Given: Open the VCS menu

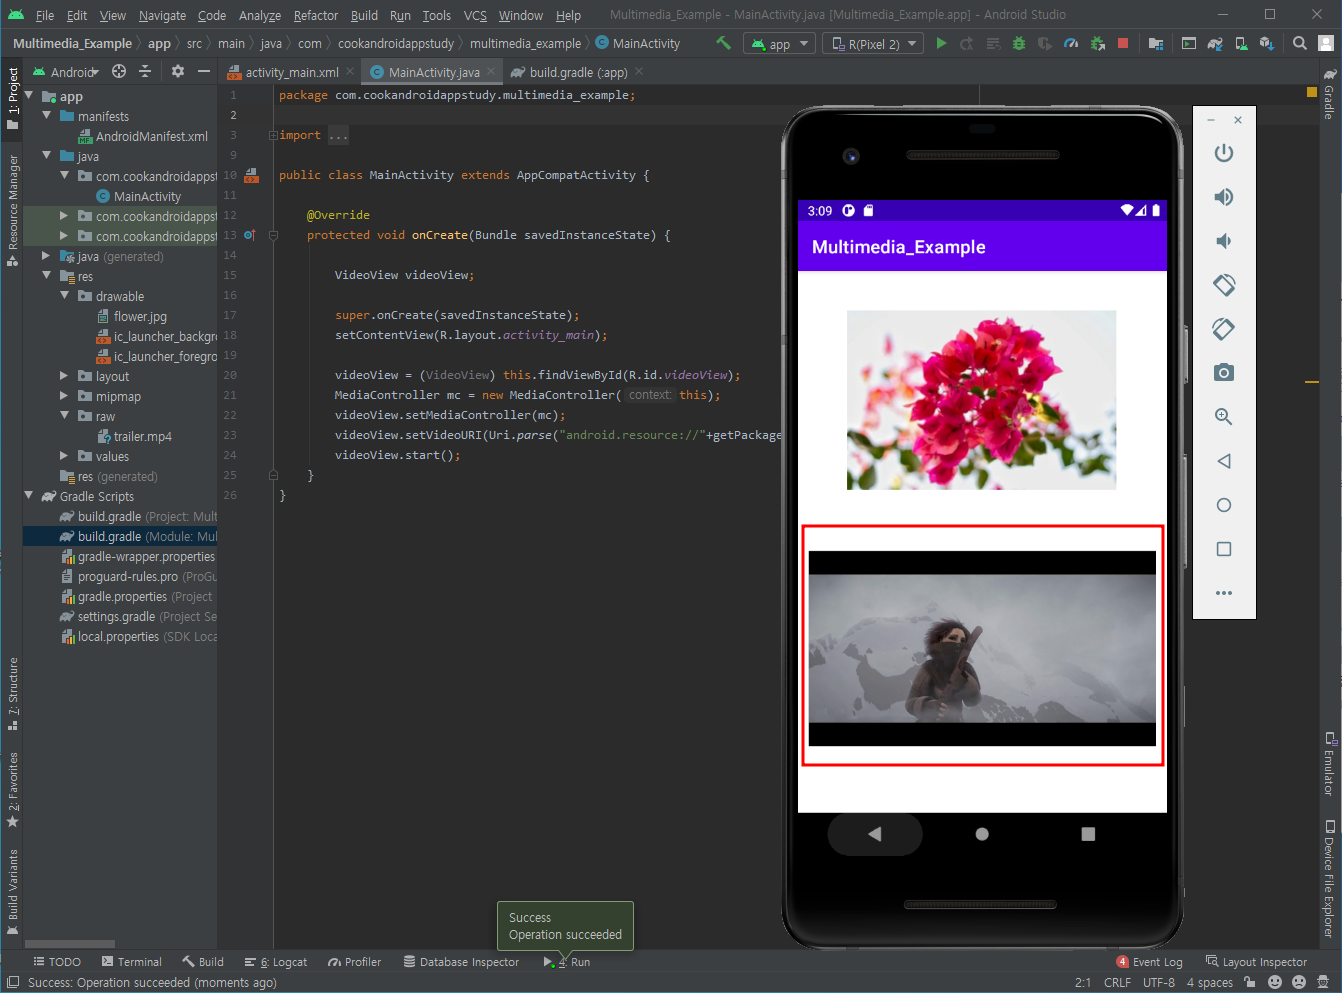Looking at the screenshot, I should (x=475, y=15).
